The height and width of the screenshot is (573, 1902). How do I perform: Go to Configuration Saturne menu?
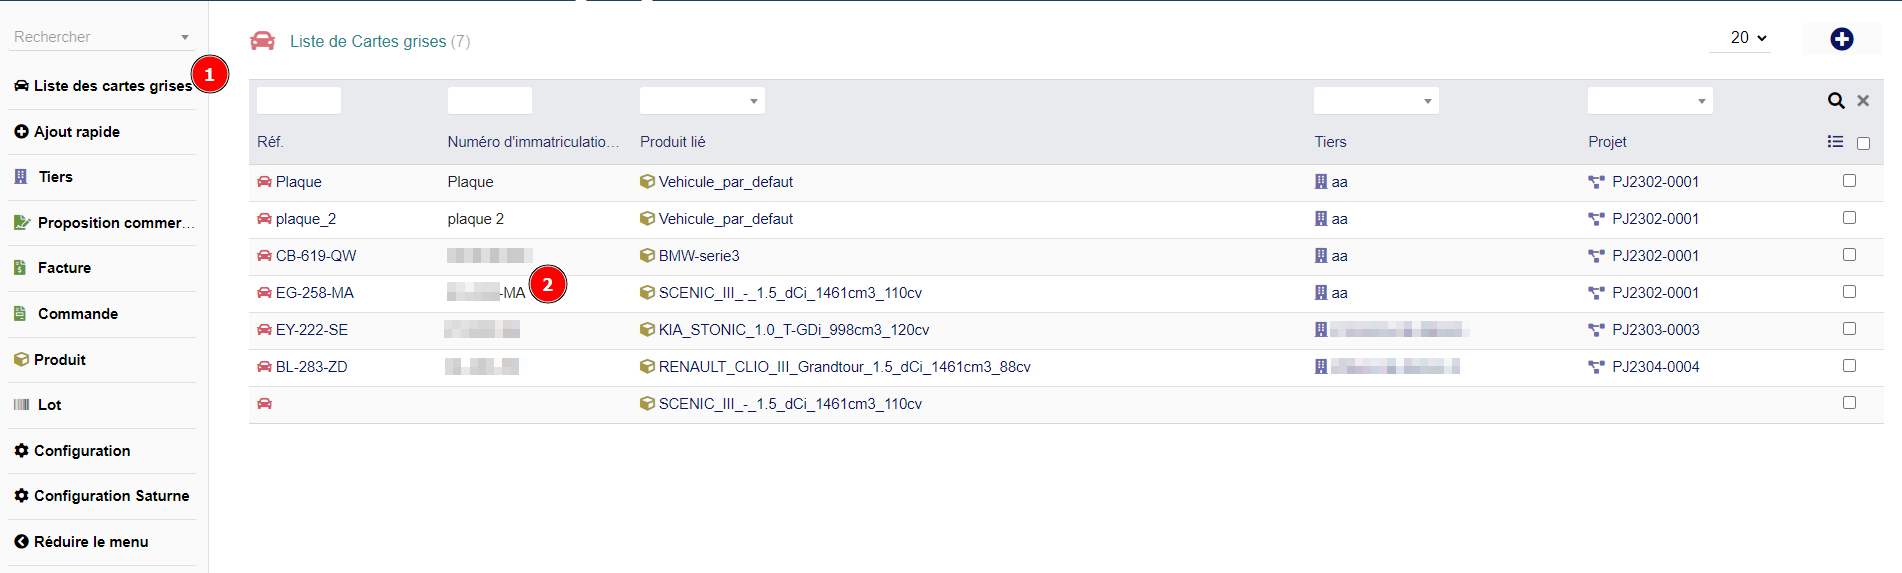111,496
